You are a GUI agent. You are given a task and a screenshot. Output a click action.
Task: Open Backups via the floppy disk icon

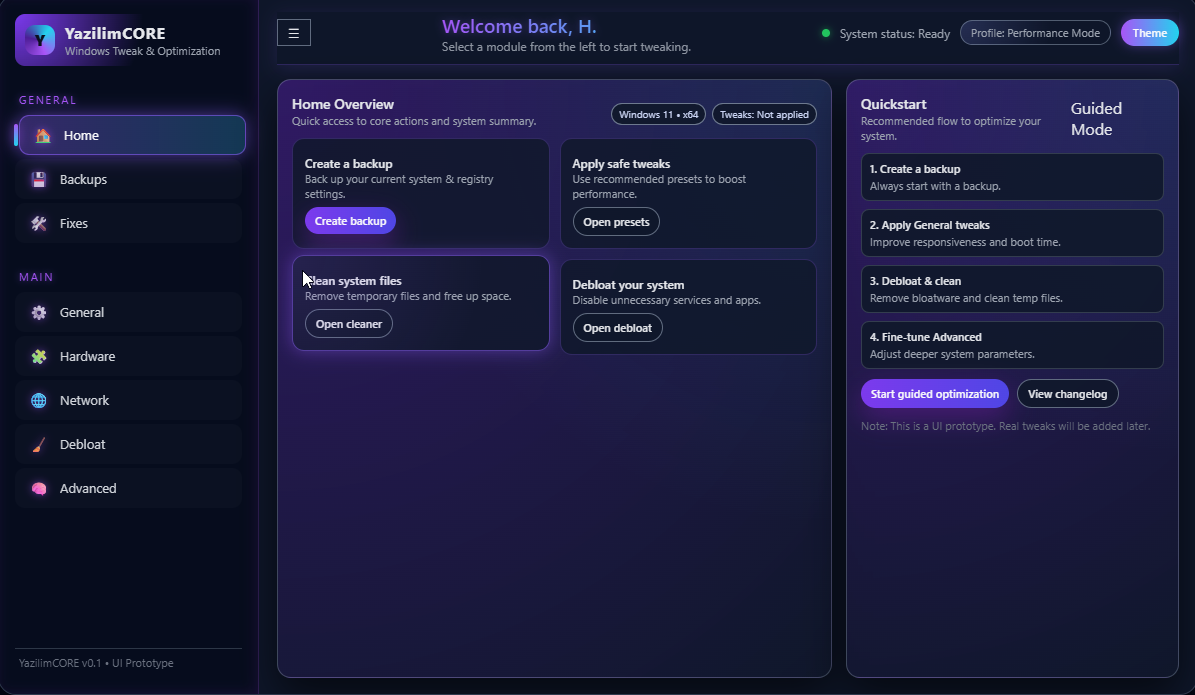tap(37, 179)
